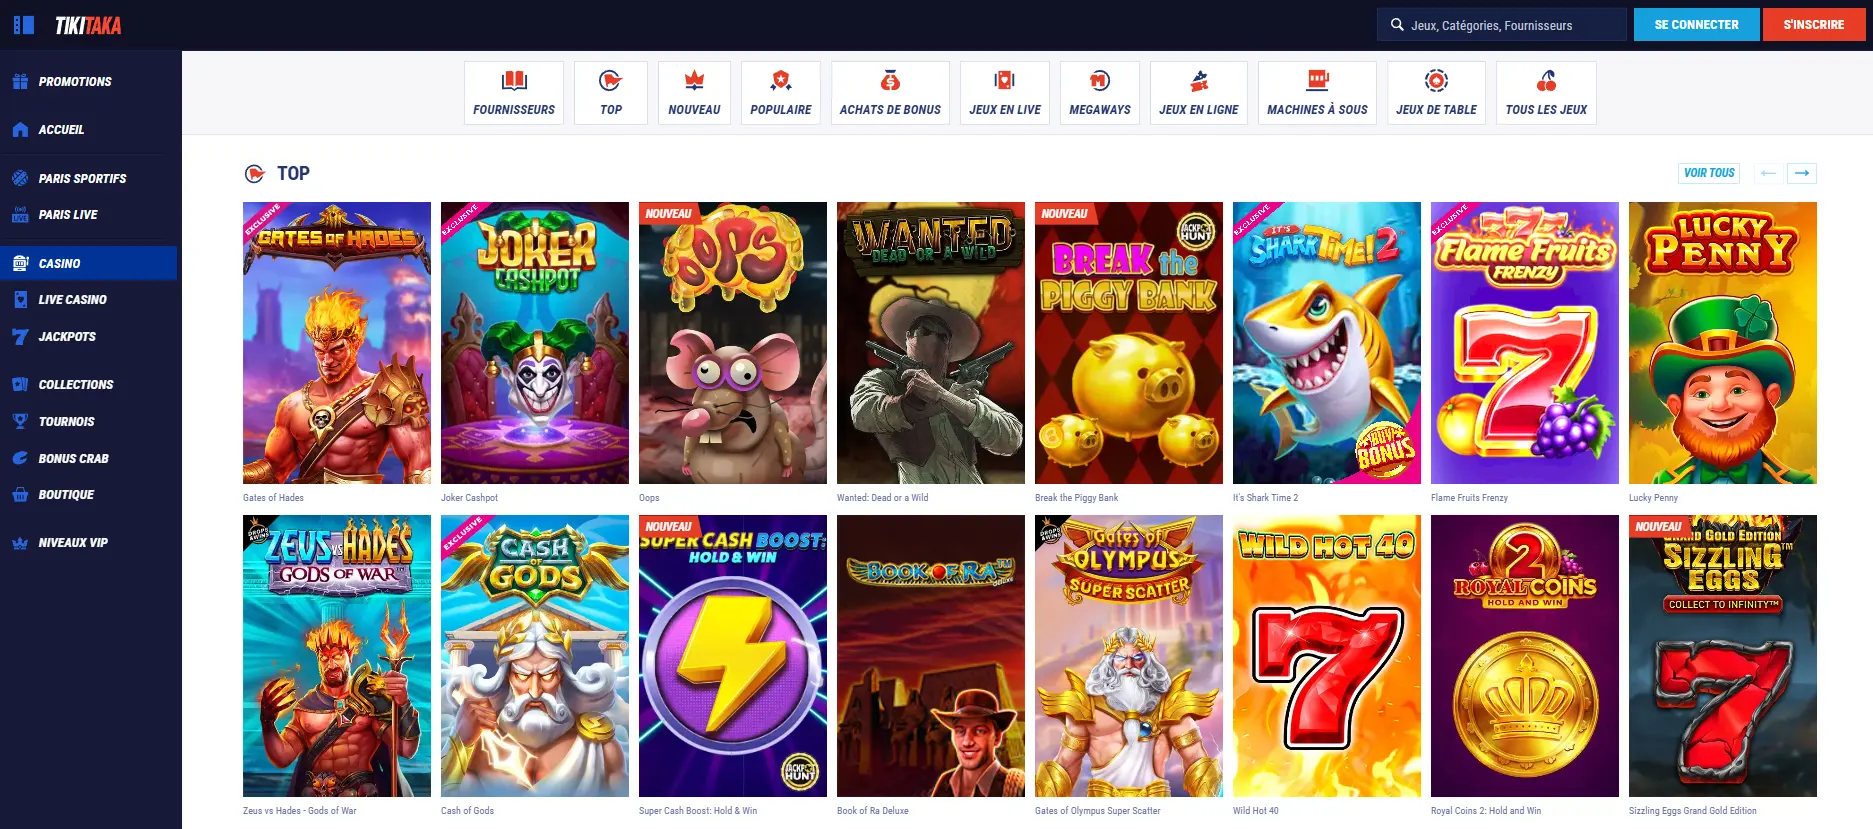The height and width of the screenshot is (829, 1873).
Task: Open the Boutique basket icon
Action: click(x=20, y=494)
